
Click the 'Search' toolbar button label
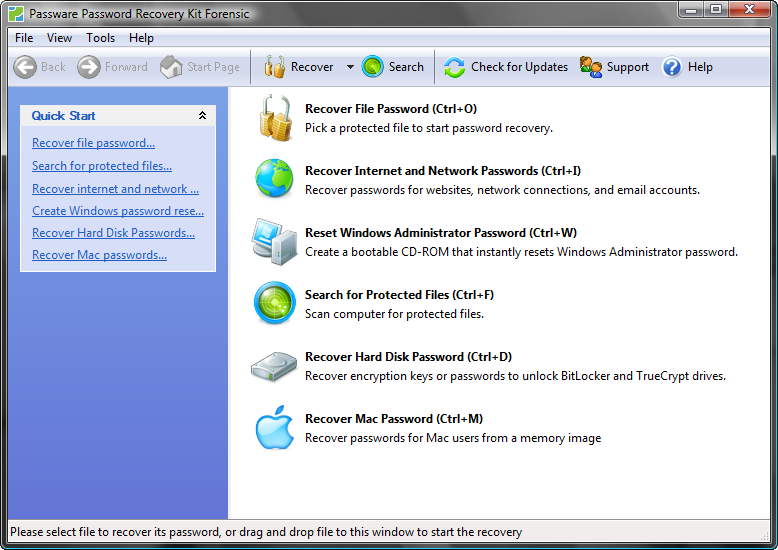click(406, 67)
